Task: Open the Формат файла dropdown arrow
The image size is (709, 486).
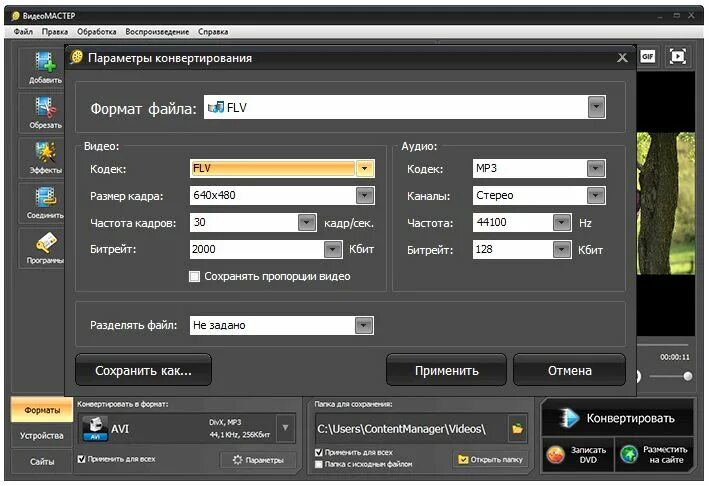Action: (596, 107)
